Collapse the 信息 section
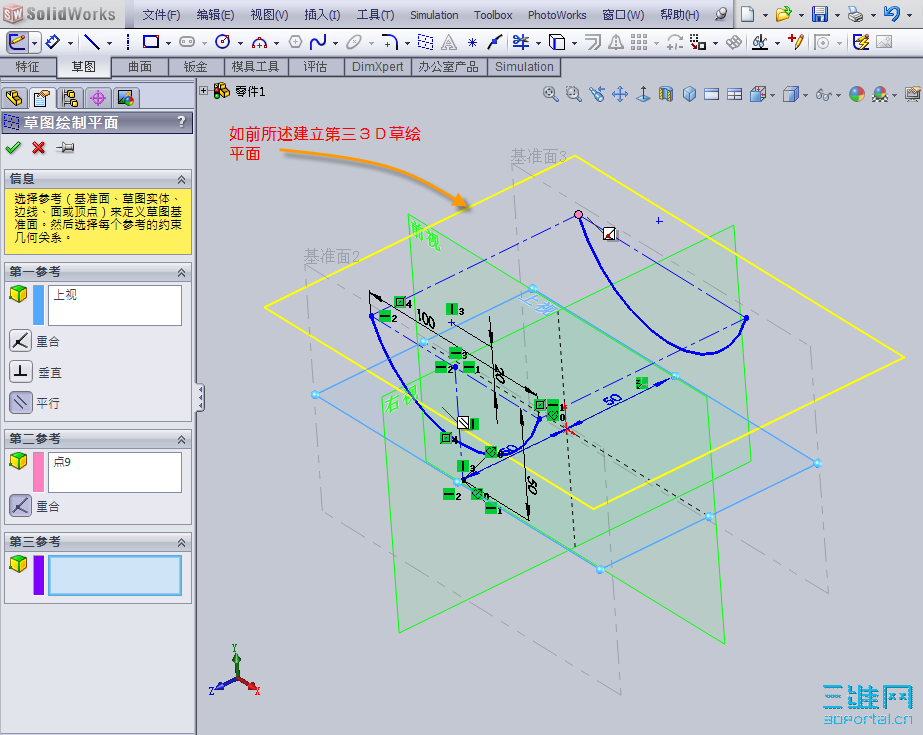 tap(181, 179)
